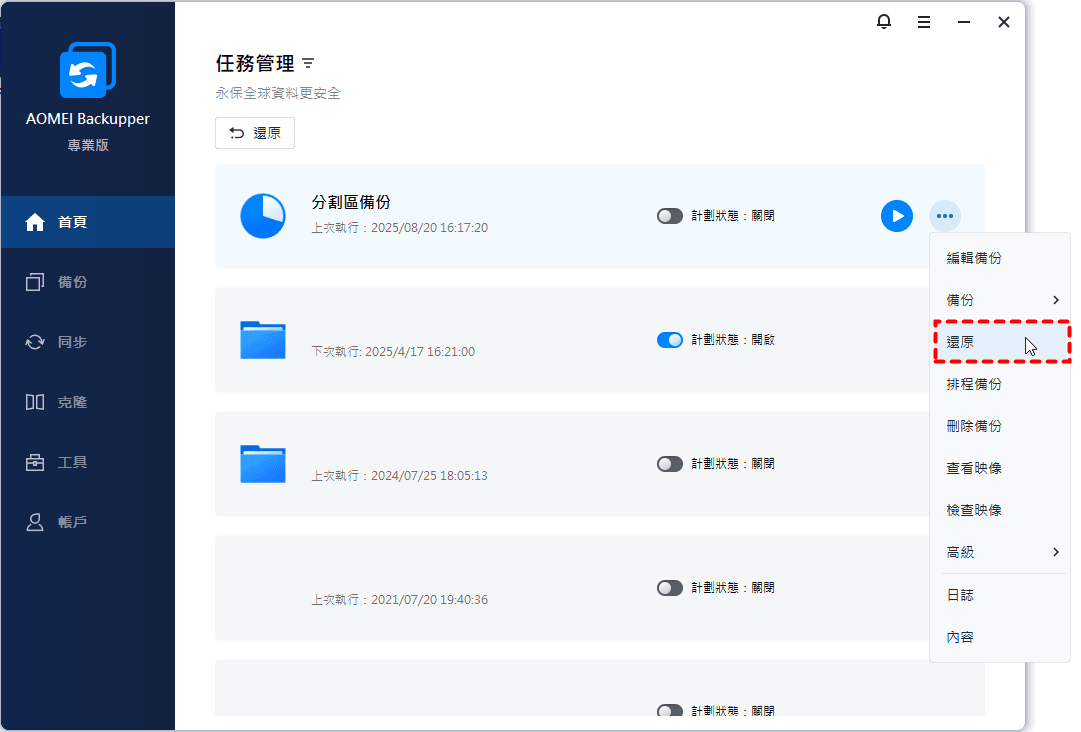Image resolution: width=1081 pixels, height=732 pixels.
Task: Click the 任務管理 heading
Action: [255, 63]
